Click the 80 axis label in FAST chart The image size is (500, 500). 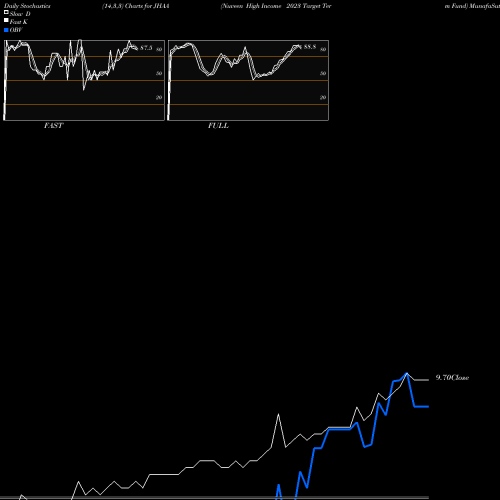(159, 49)
